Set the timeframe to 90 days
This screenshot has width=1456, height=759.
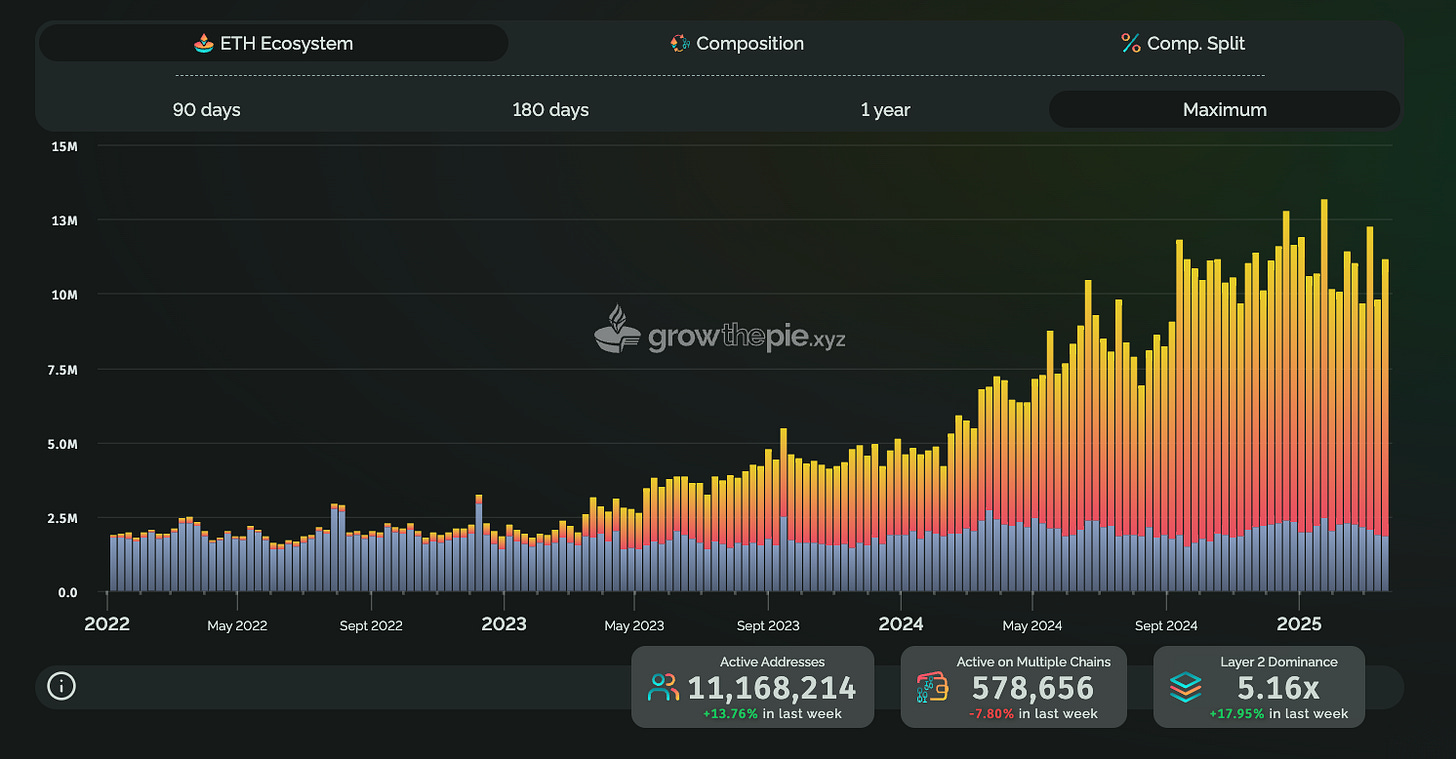(x=206, y=109)
